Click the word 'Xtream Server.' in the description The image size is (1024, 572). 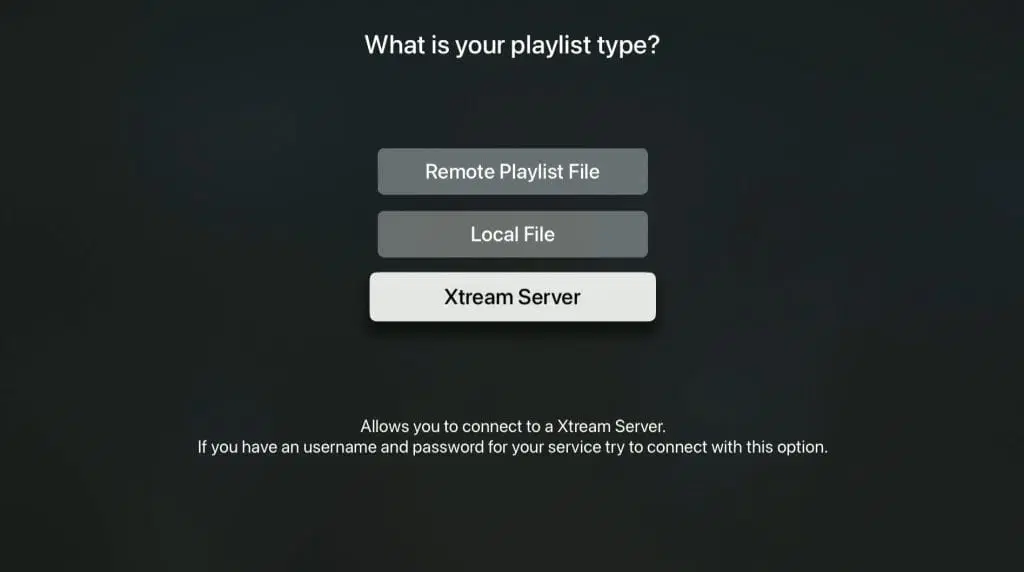click(x=611, y=426)
